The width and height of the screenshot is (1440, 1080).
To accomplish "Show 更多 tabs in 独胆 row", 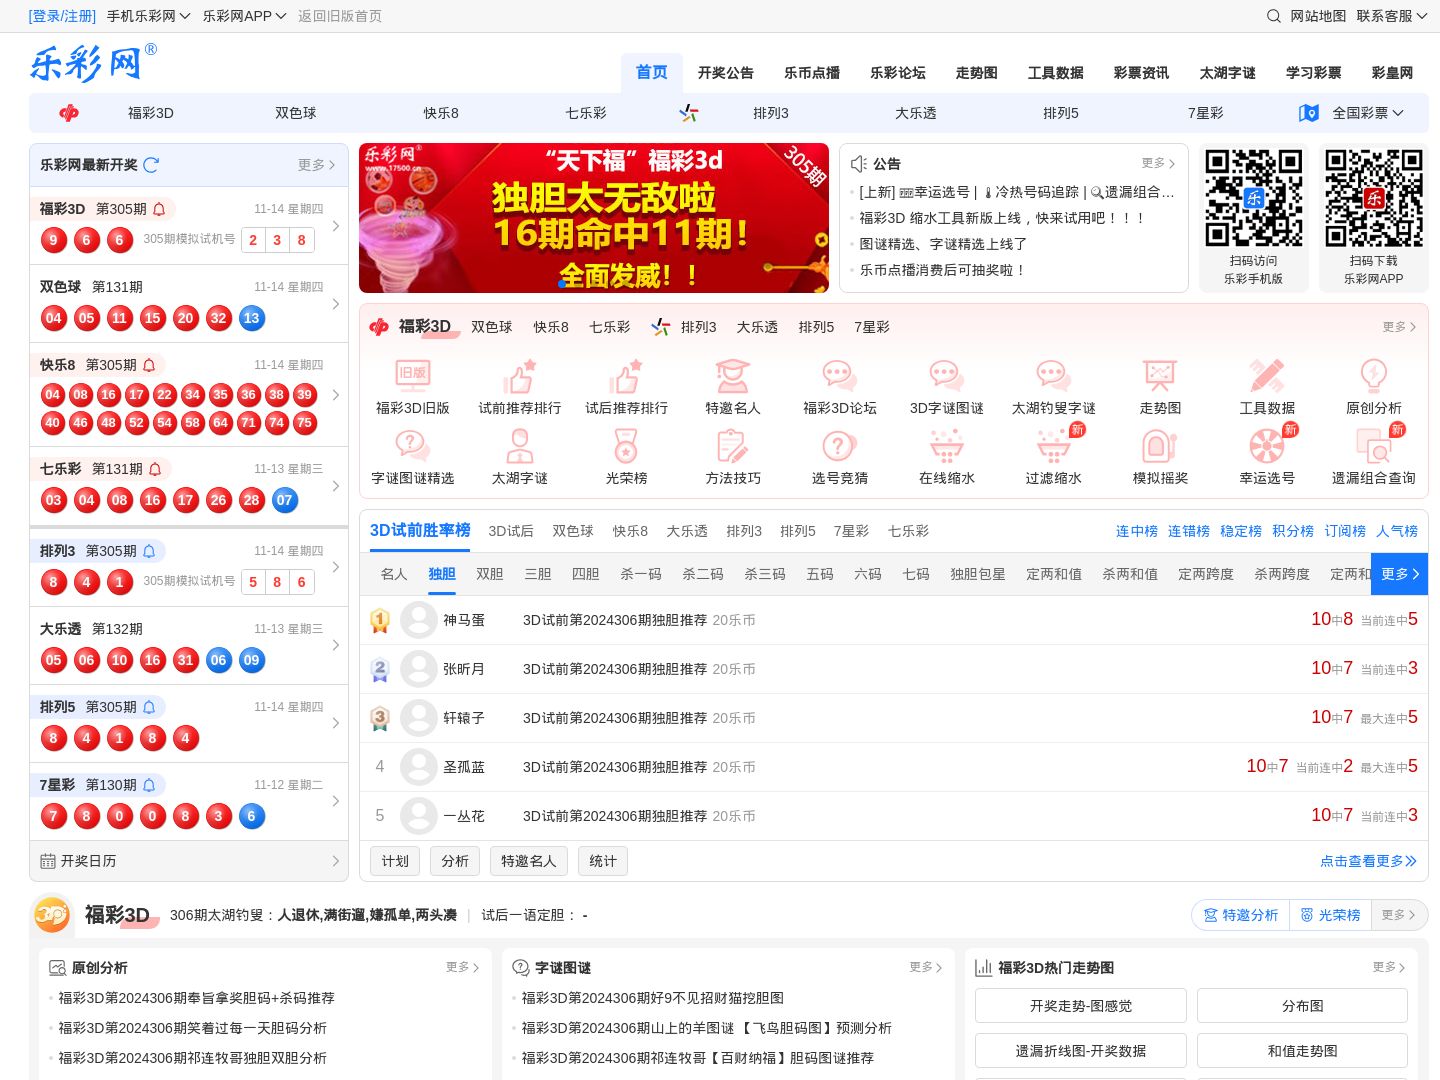I will tap(1399, 574).
